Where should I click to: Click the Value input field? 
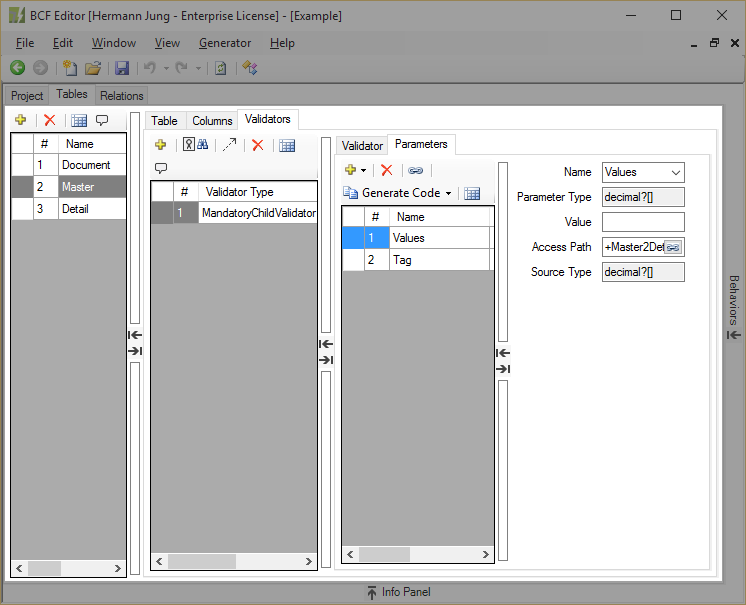643,222
